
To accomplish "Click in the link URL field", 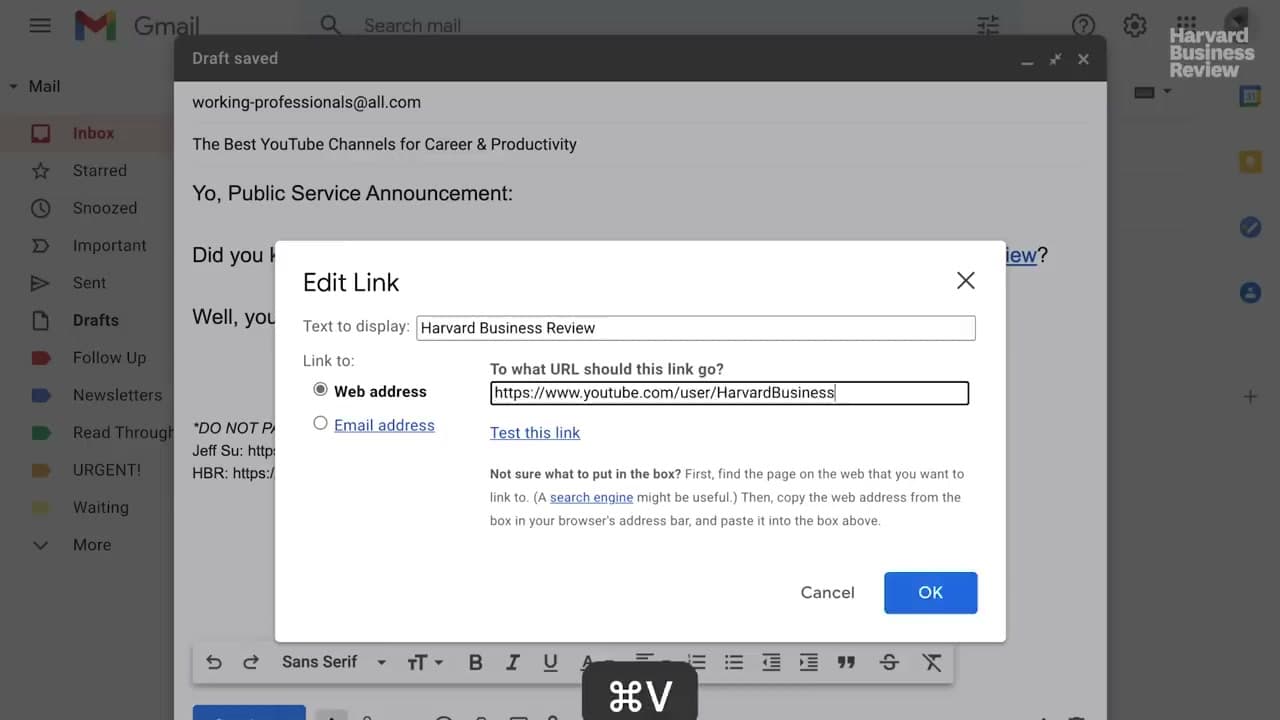I will coord(729,393).
